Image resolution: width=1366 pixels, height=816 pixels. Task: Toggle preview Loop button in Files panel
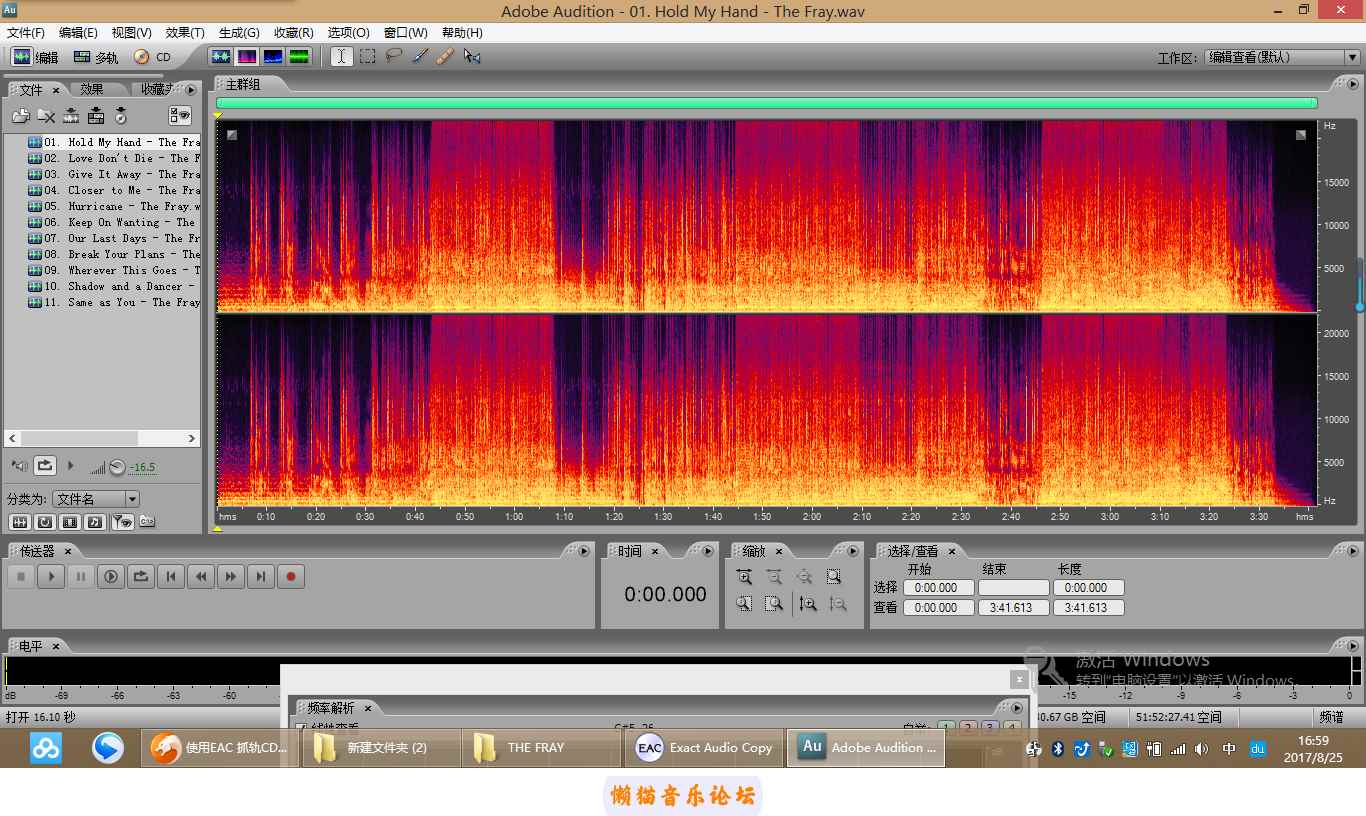pos(45,465)
